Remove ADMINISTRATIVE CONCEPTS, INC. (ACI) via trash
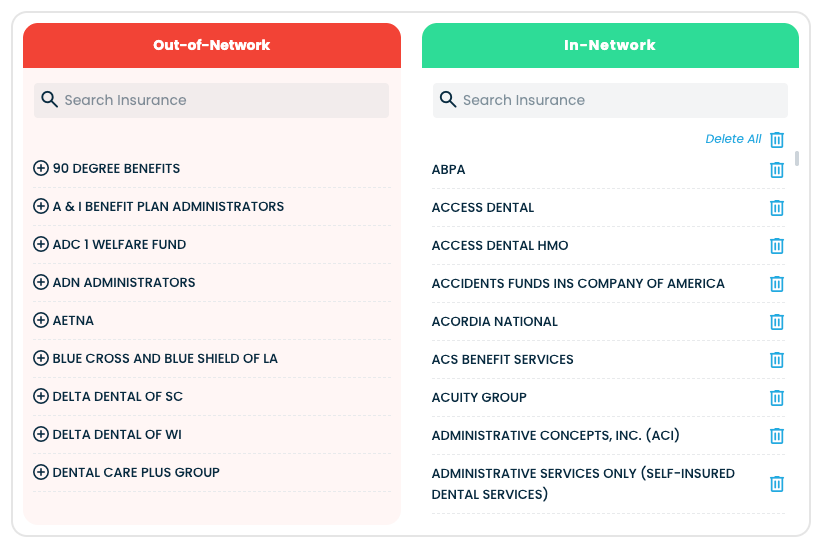 pos(777,436)
